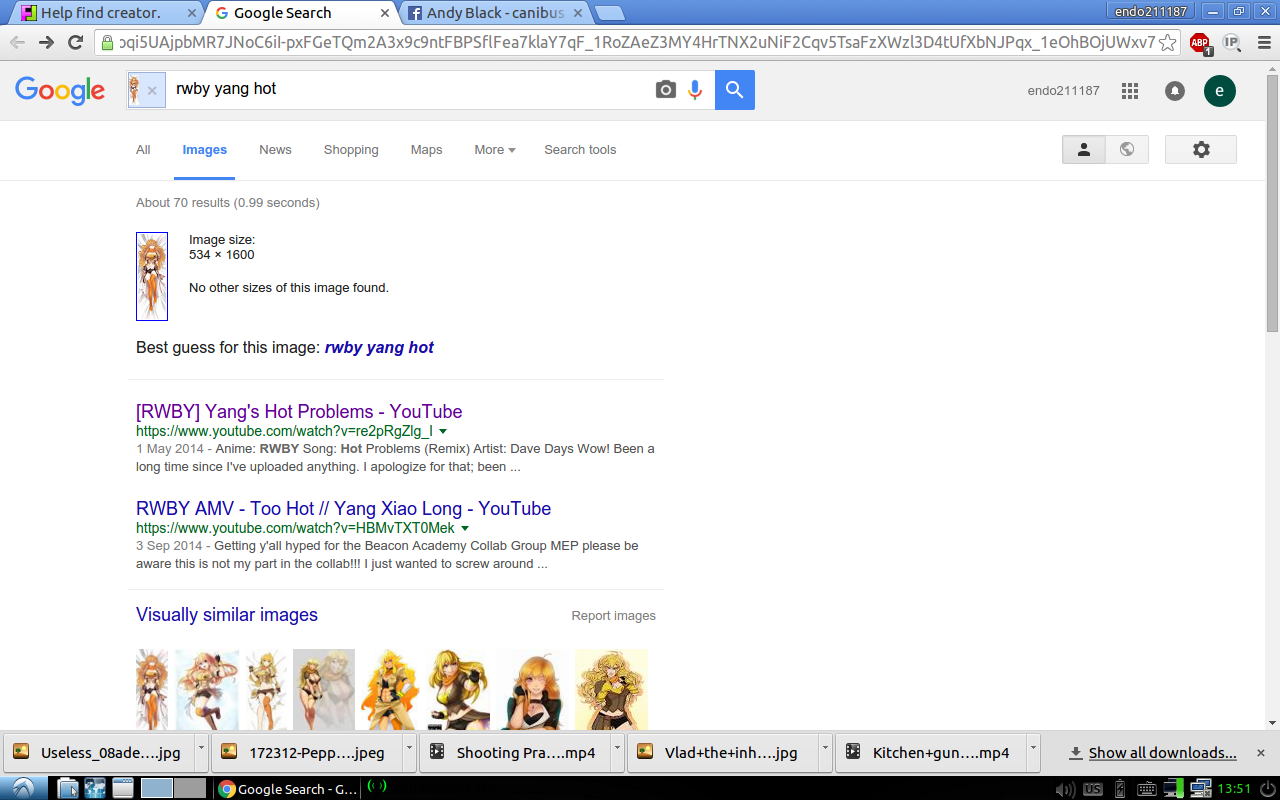Switch to private results person toggle
1280x800 pixels.
(1083, 149)
